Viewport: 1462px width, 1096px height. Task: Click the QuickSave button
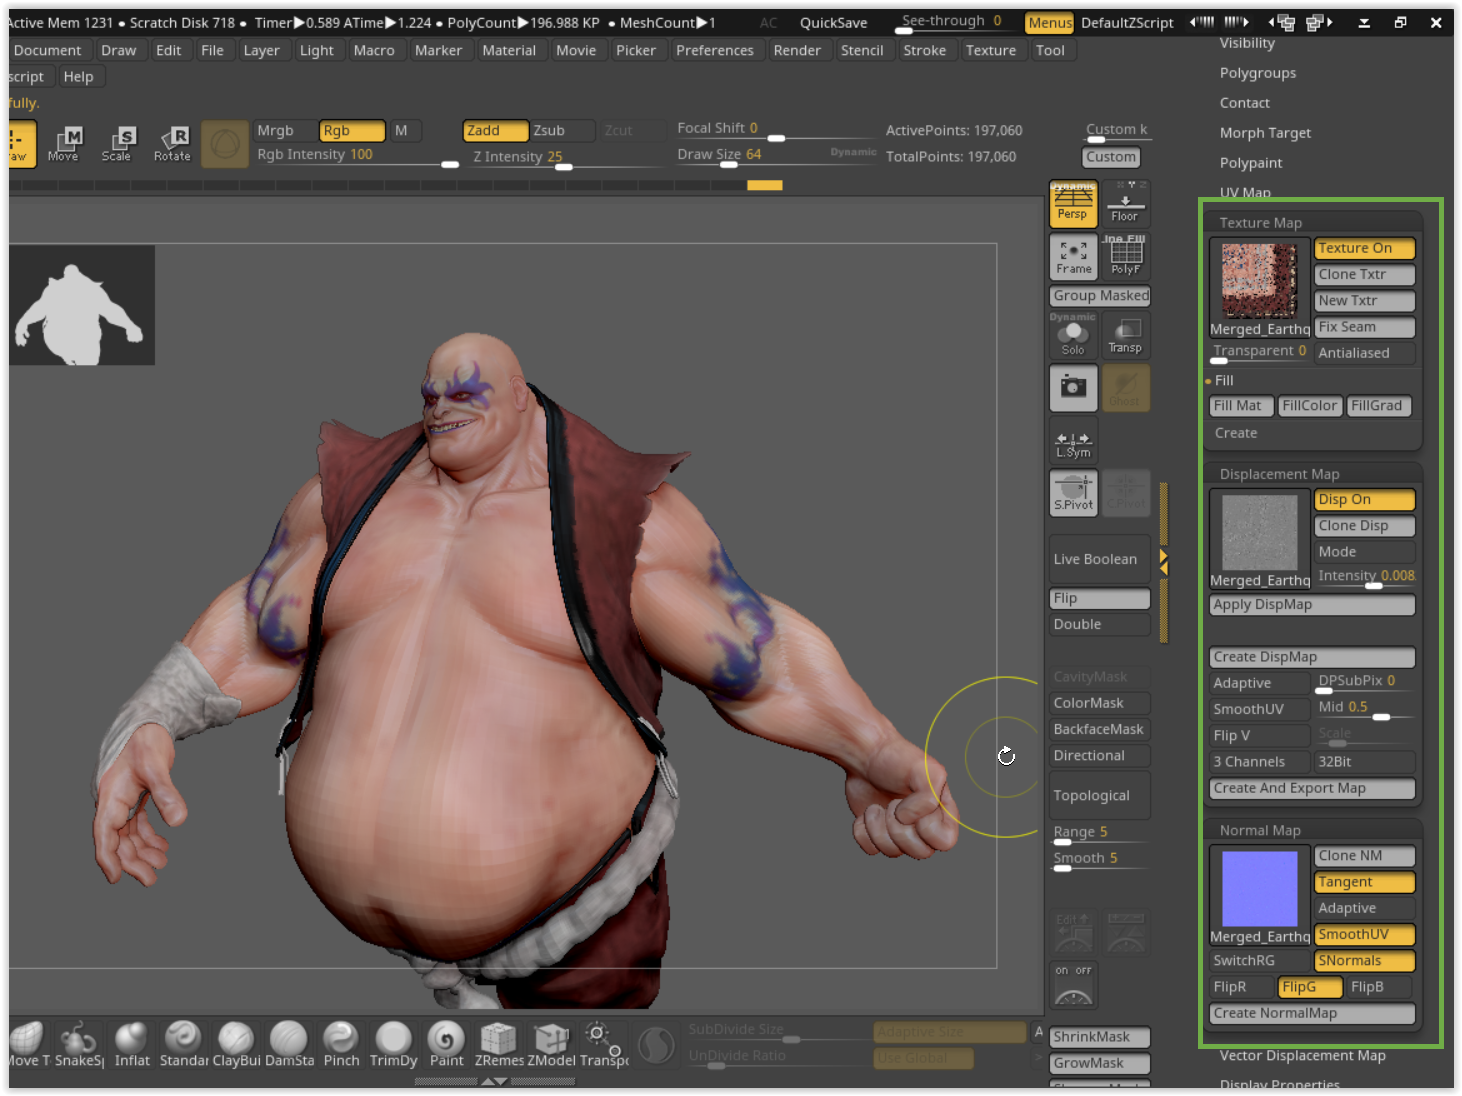tap(833, 22)
